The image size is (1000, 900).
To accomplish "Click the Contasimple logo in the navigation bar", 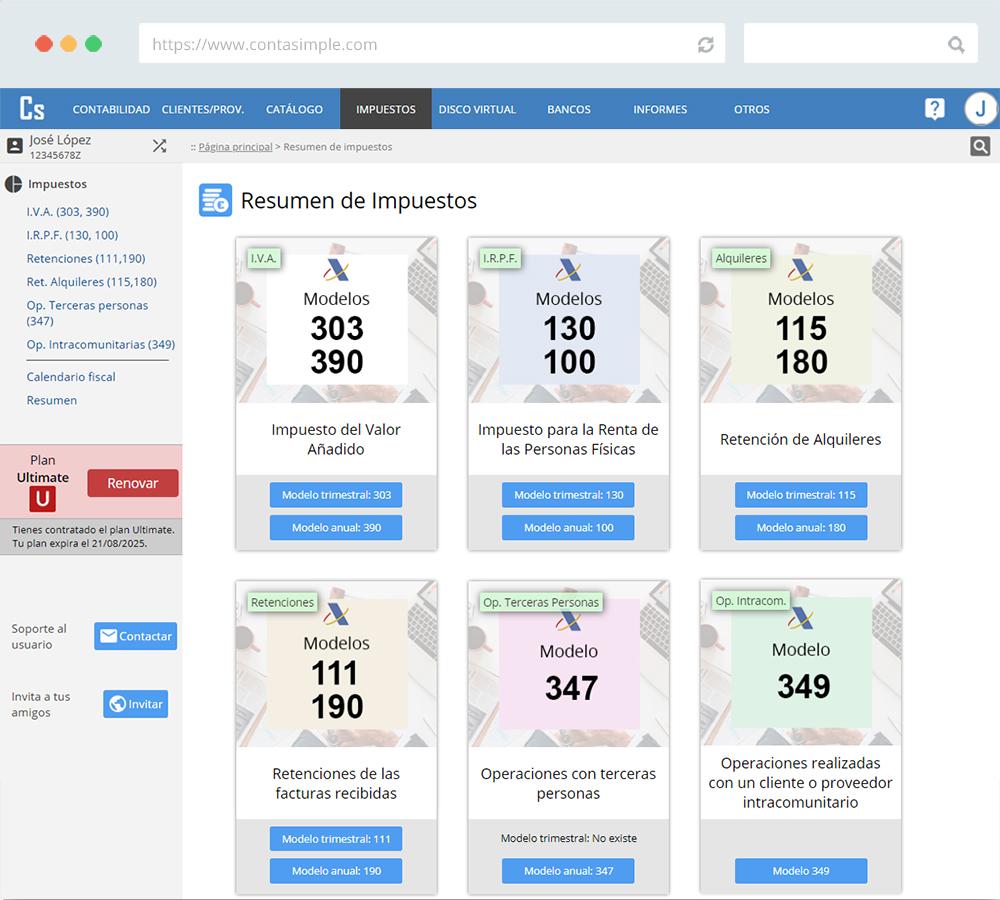I will (x=31, y=108).
